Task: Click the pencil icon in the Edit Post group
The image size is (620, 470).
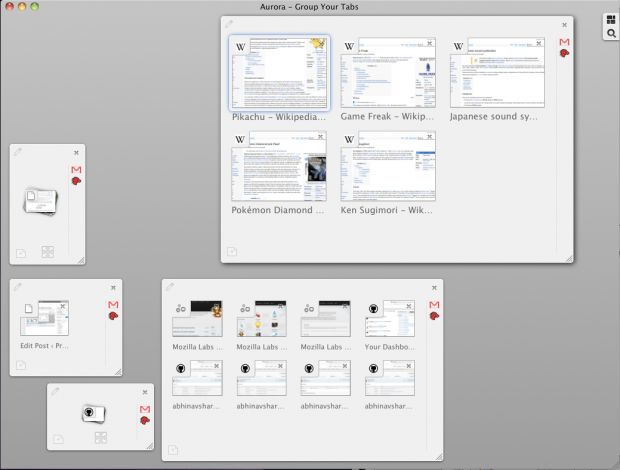Action: [x=18, y=287]
